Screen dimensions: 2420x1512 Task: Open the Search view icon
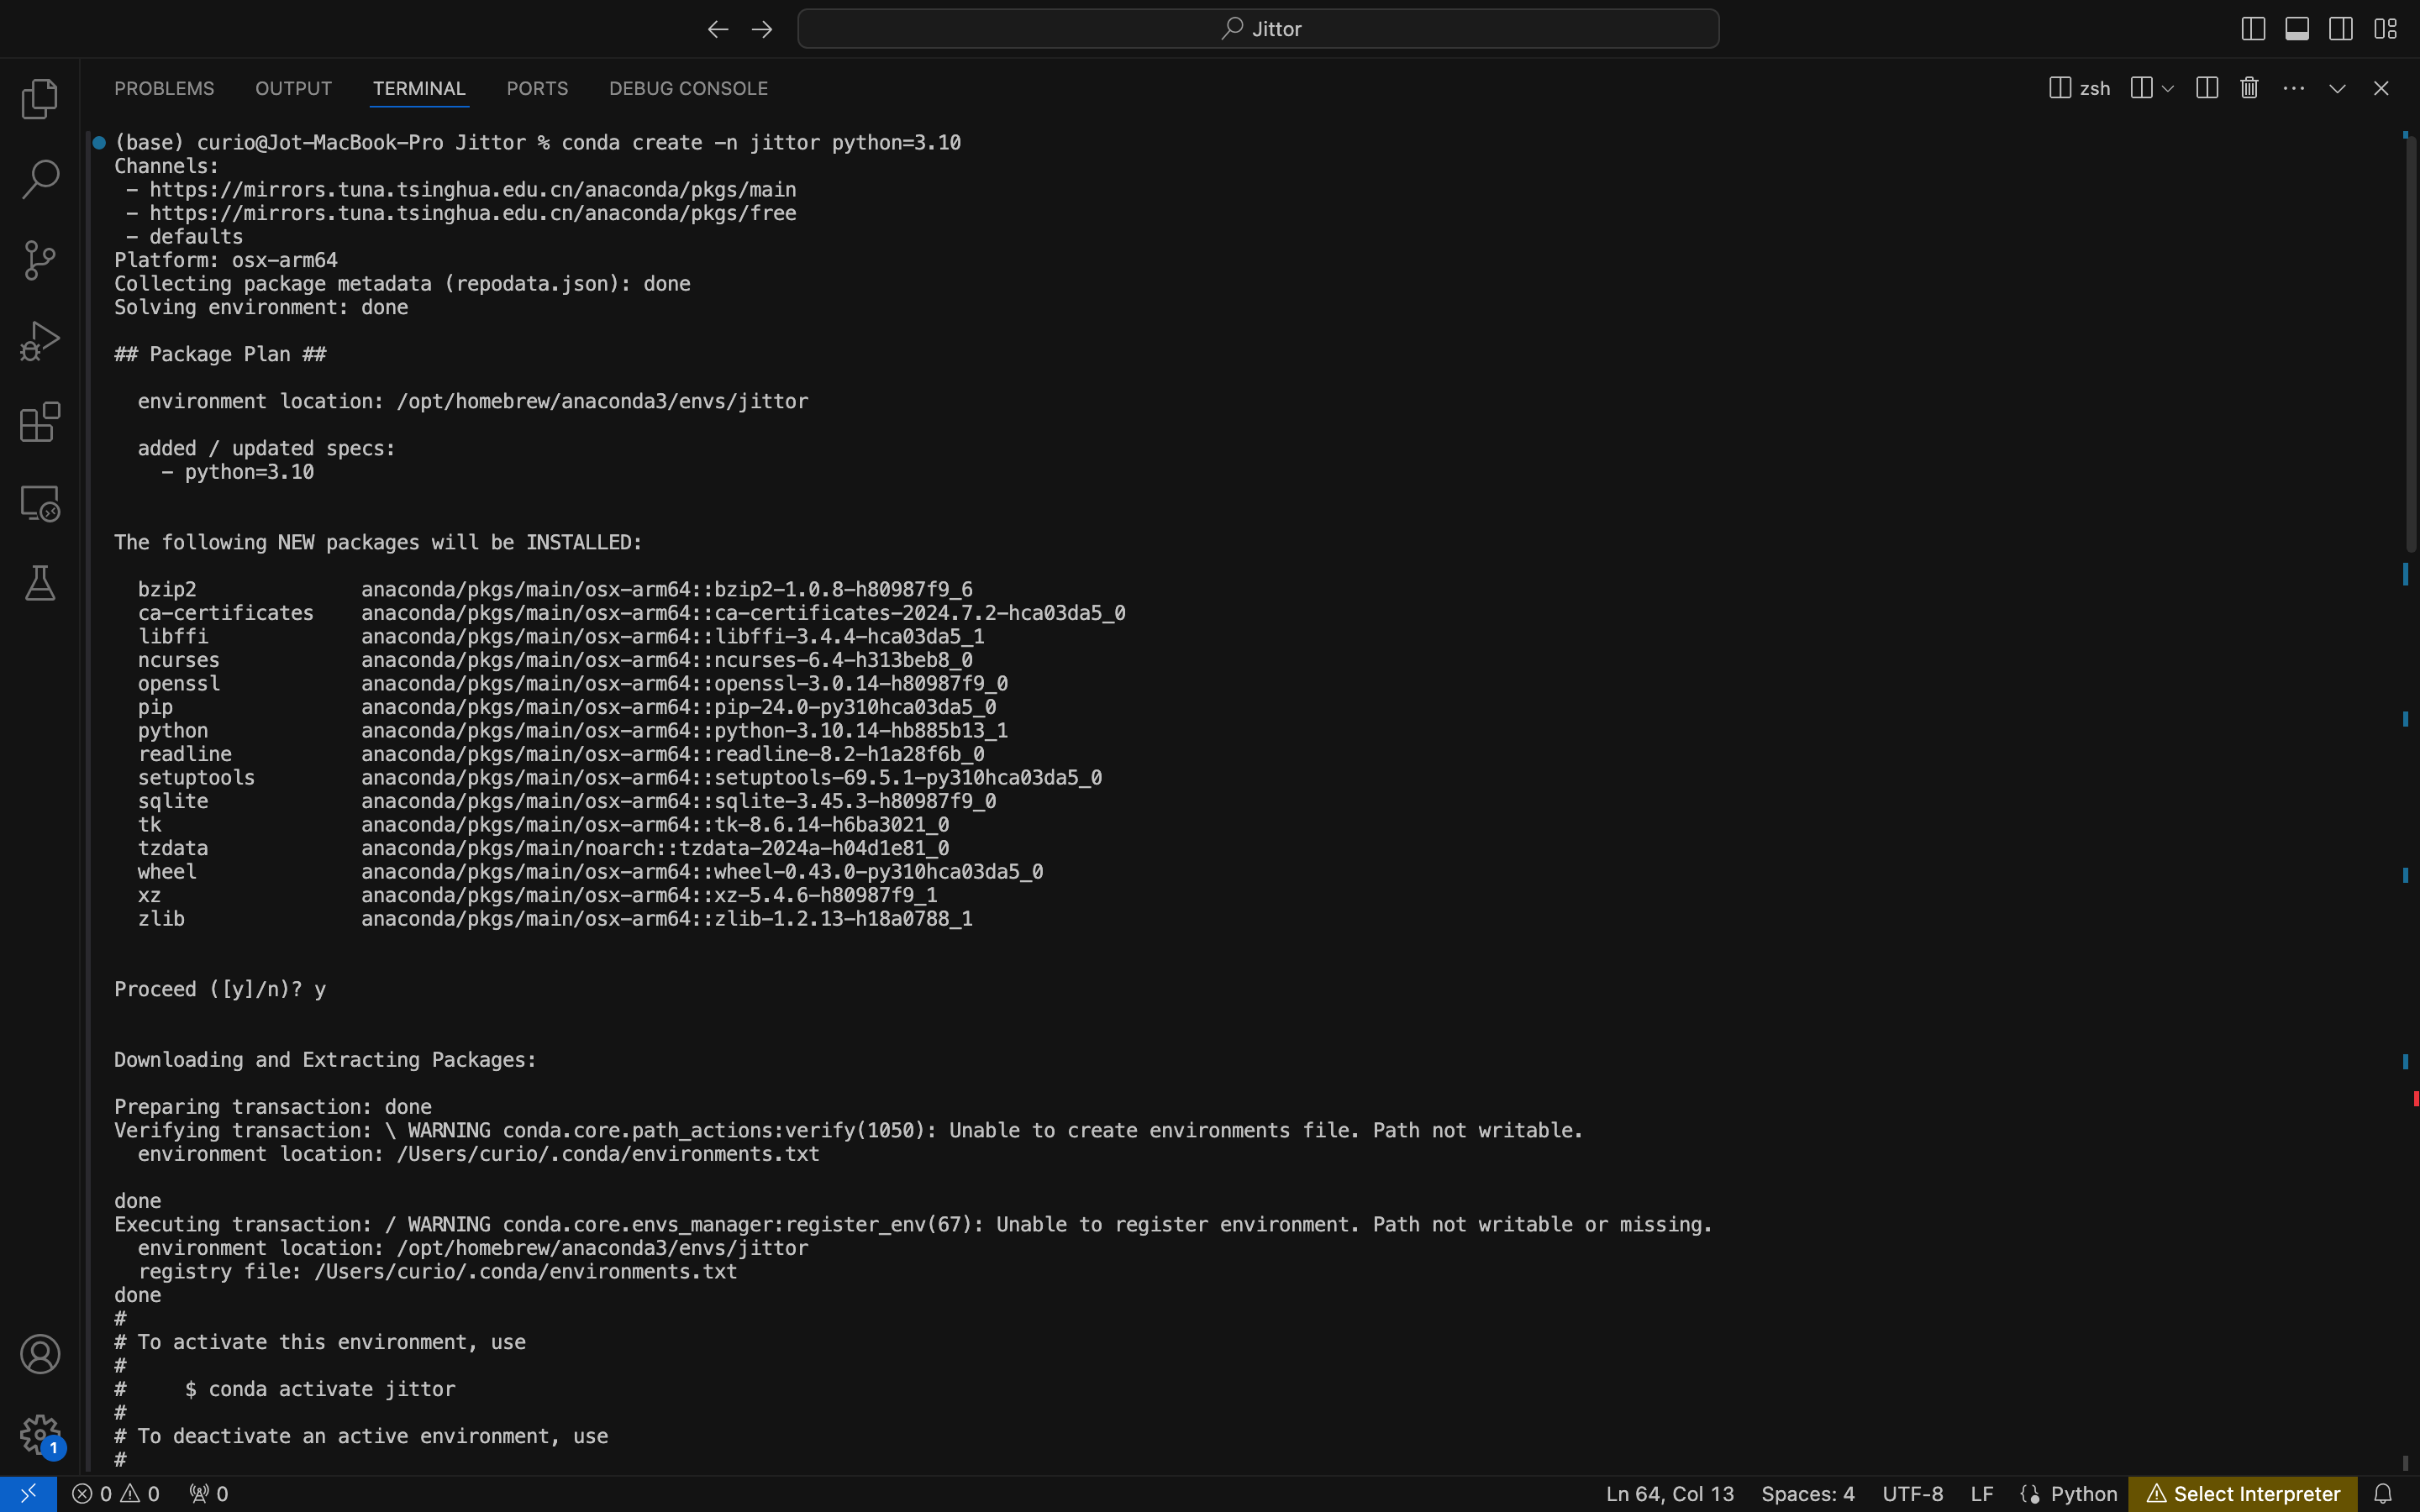pyautogui.click(x=40, y=179)
